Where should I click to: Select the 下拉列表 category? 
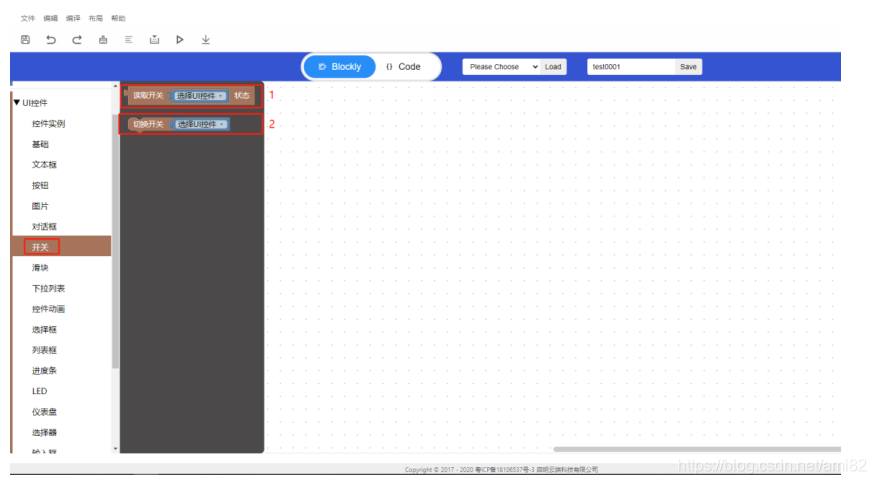coord(49,288)
